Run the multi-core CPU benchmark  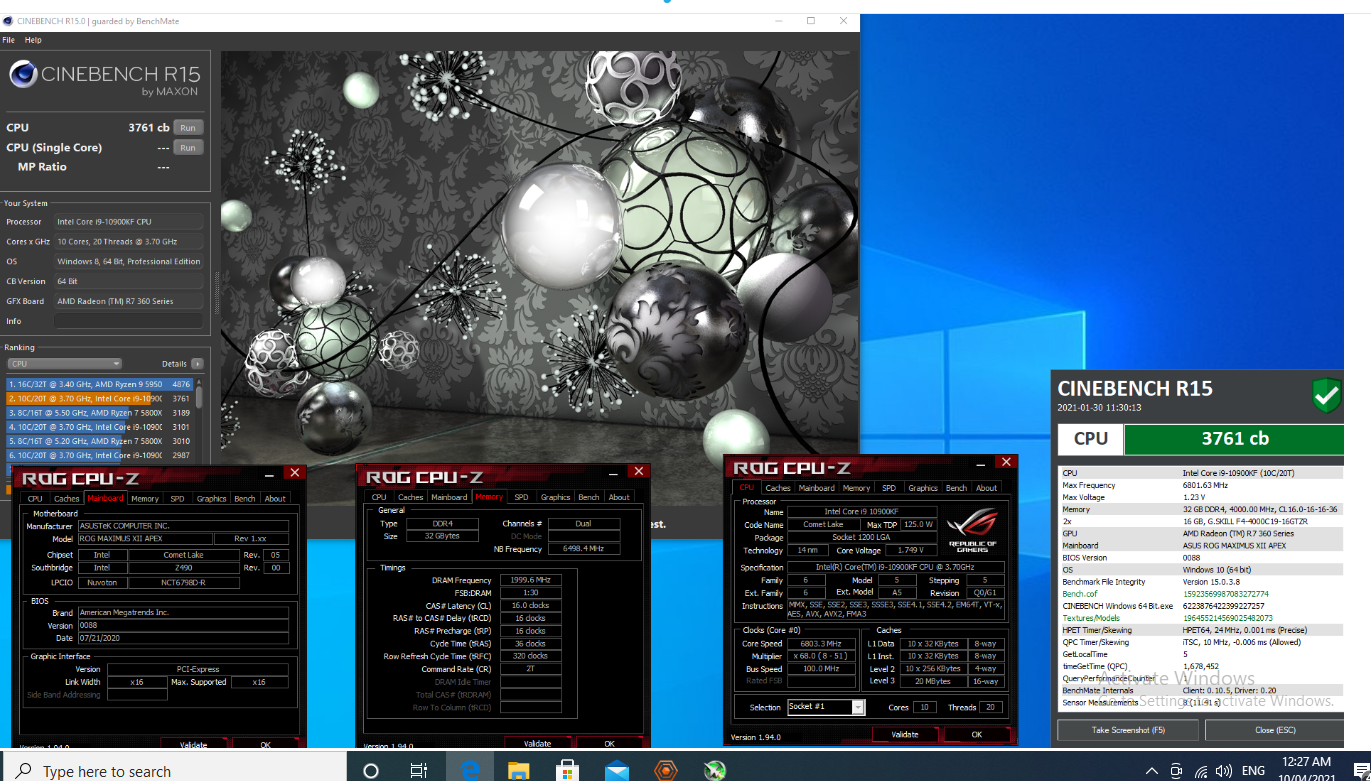[187, 127]
